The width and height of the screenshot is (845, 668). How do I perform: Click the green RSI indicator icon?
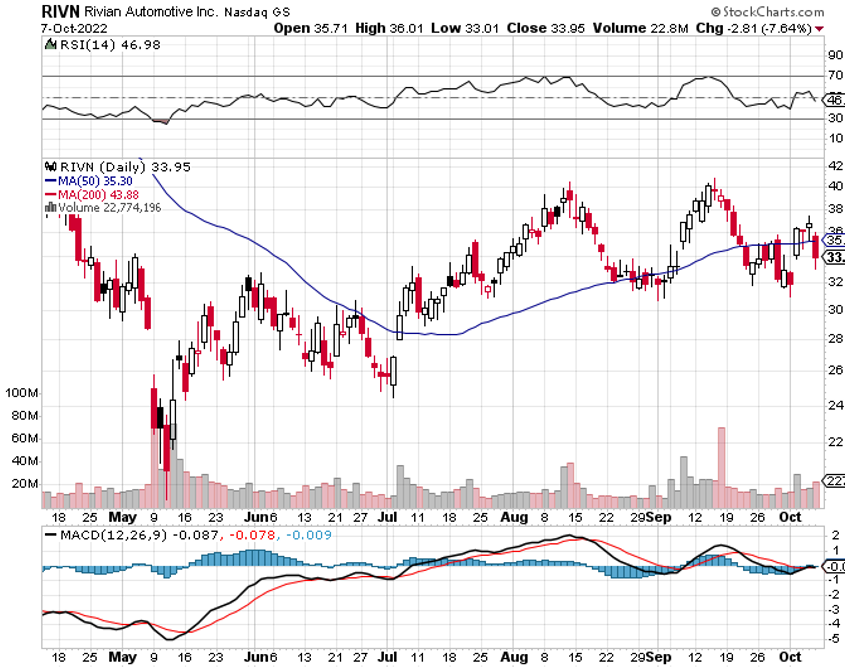(51, 45)
